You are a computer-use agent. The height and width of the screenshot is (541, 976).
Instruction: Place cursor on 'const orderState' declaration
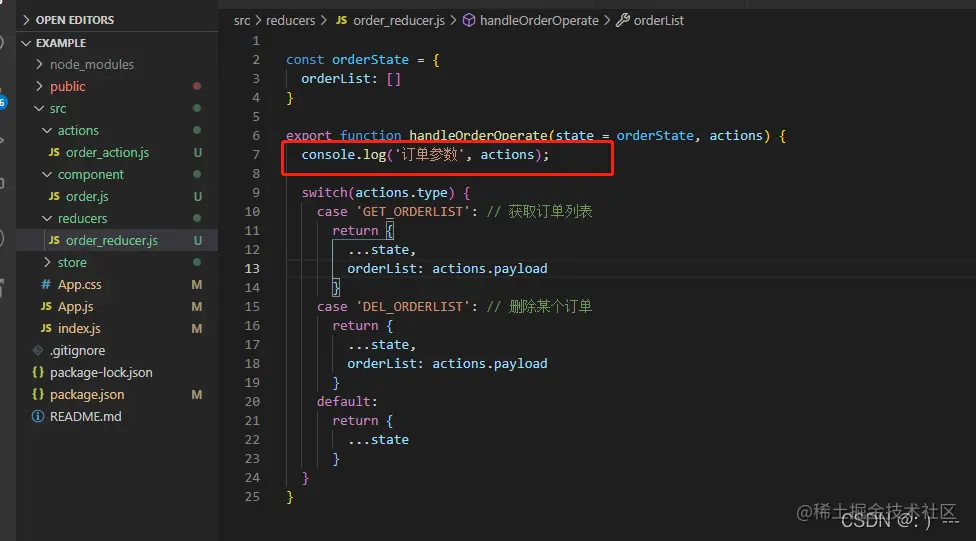tap(347, 60)
